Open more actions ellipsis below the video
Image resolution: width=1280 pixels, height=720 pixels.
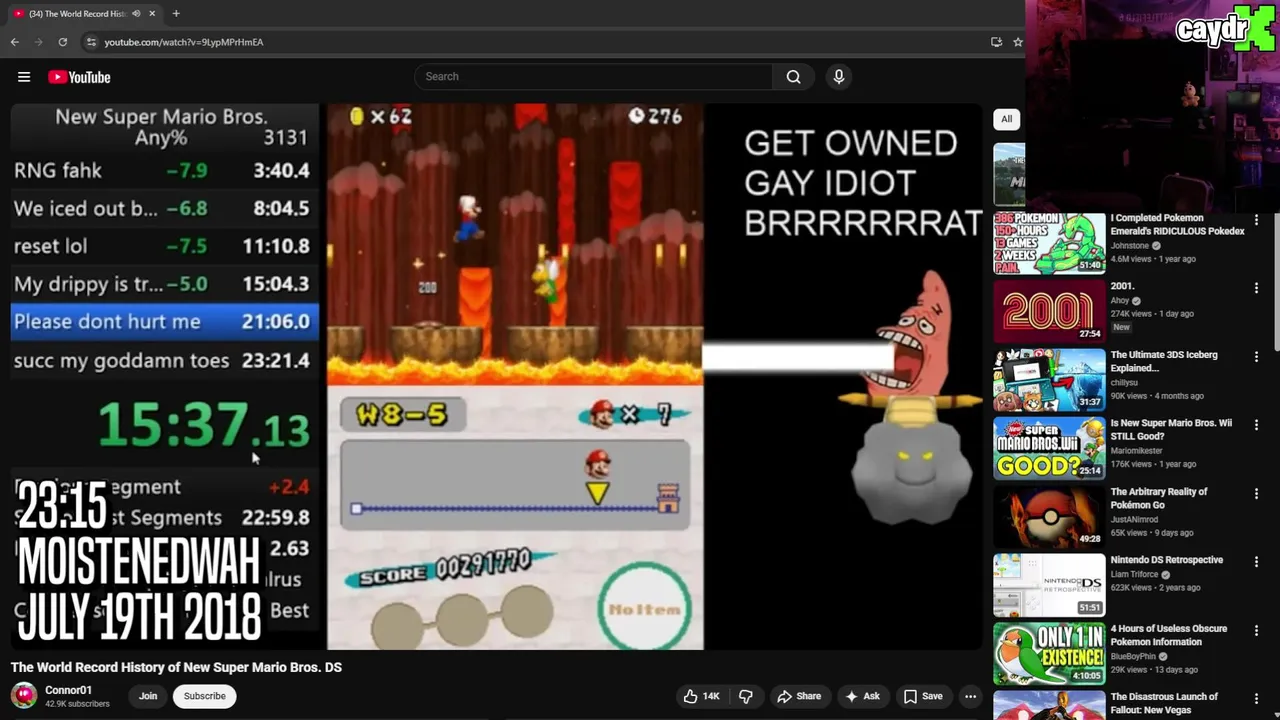point(970,696)
